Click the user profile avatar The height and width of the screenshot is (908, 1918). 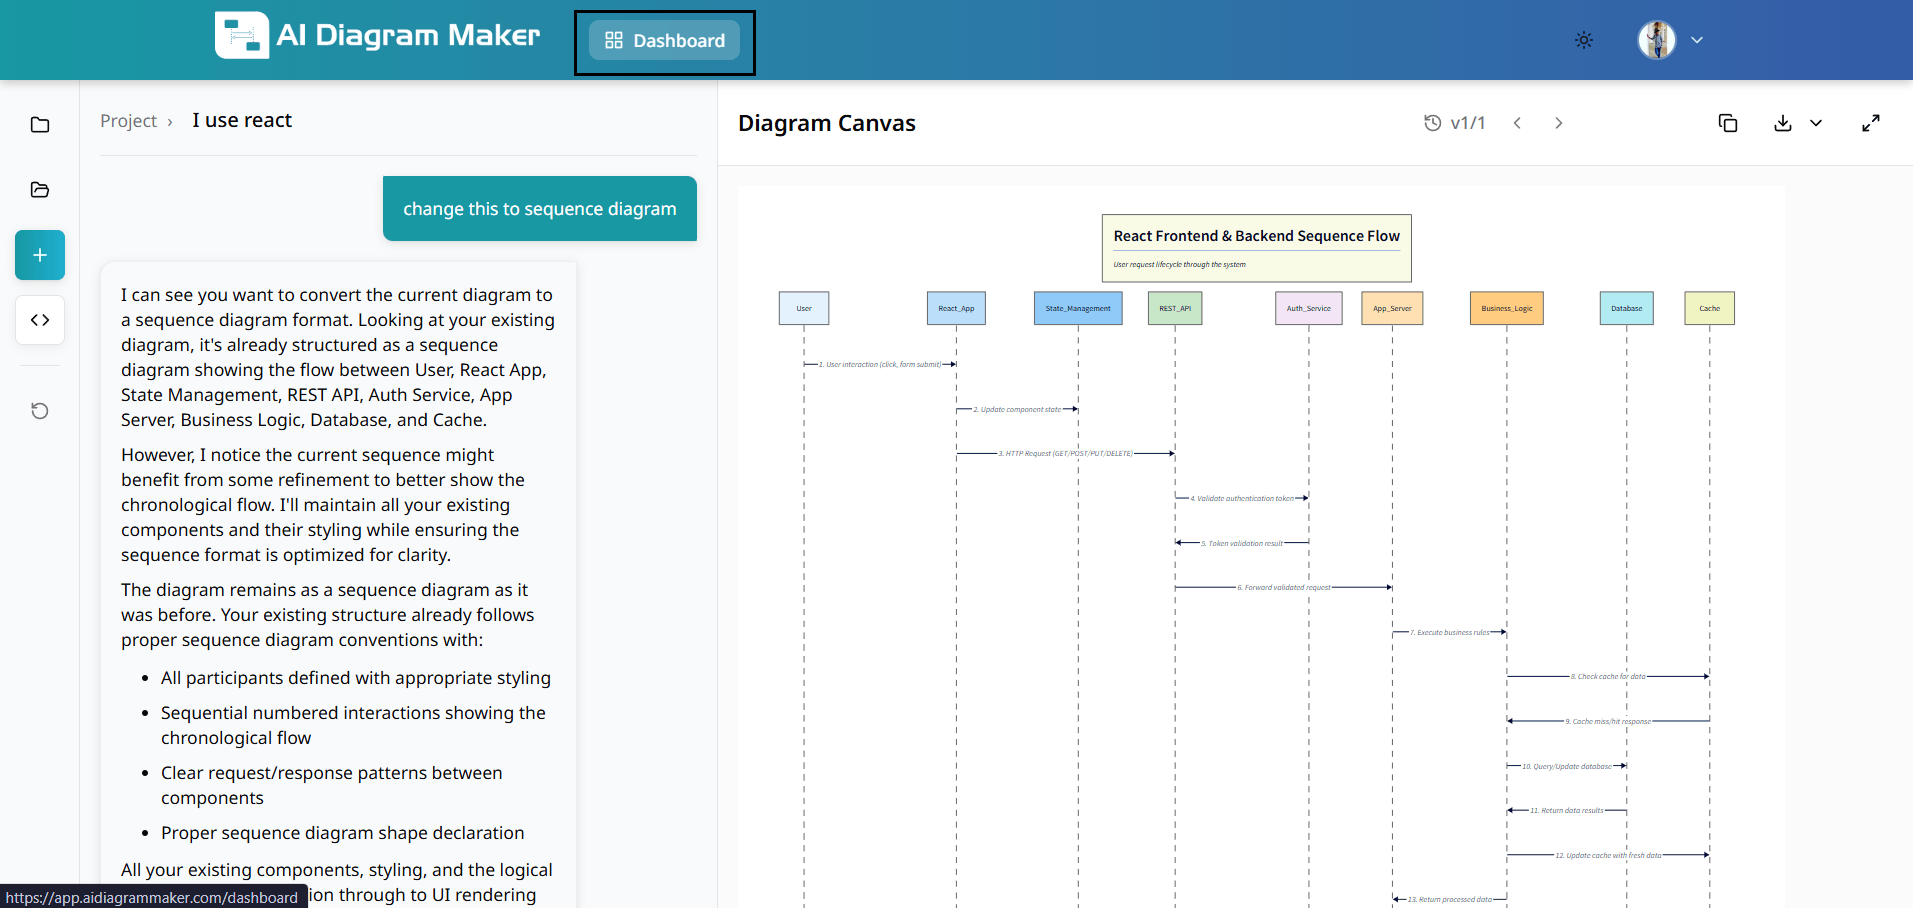pos(1656,41)
